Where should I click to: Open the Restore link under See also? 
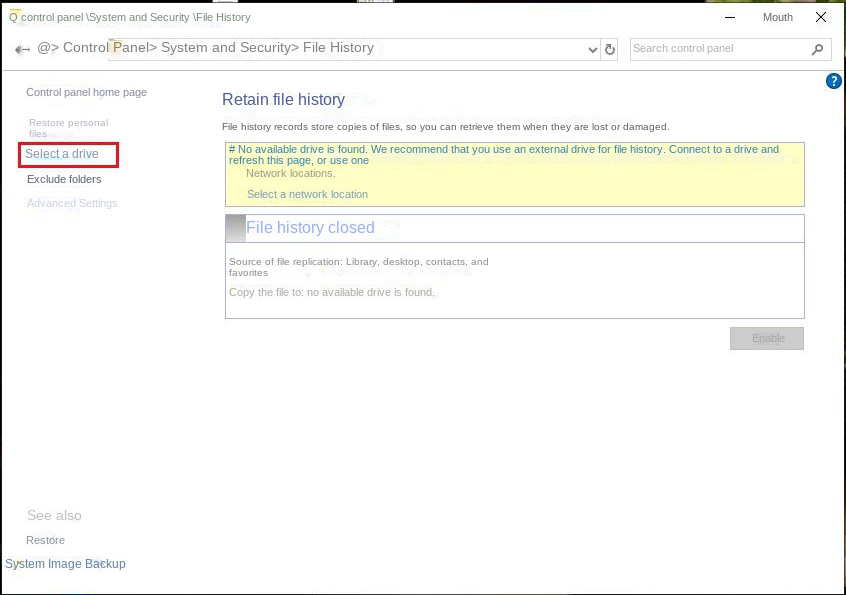(x=45, y=540)
